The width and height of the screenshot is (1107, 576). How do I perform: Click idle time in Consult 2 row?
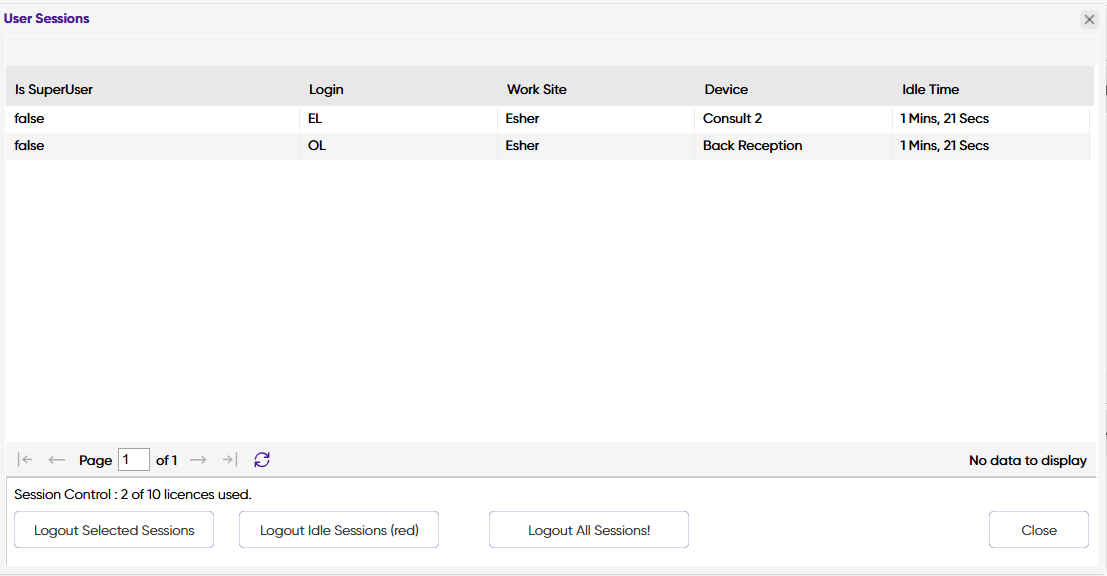pyautogui.click(x=991, y=119)
